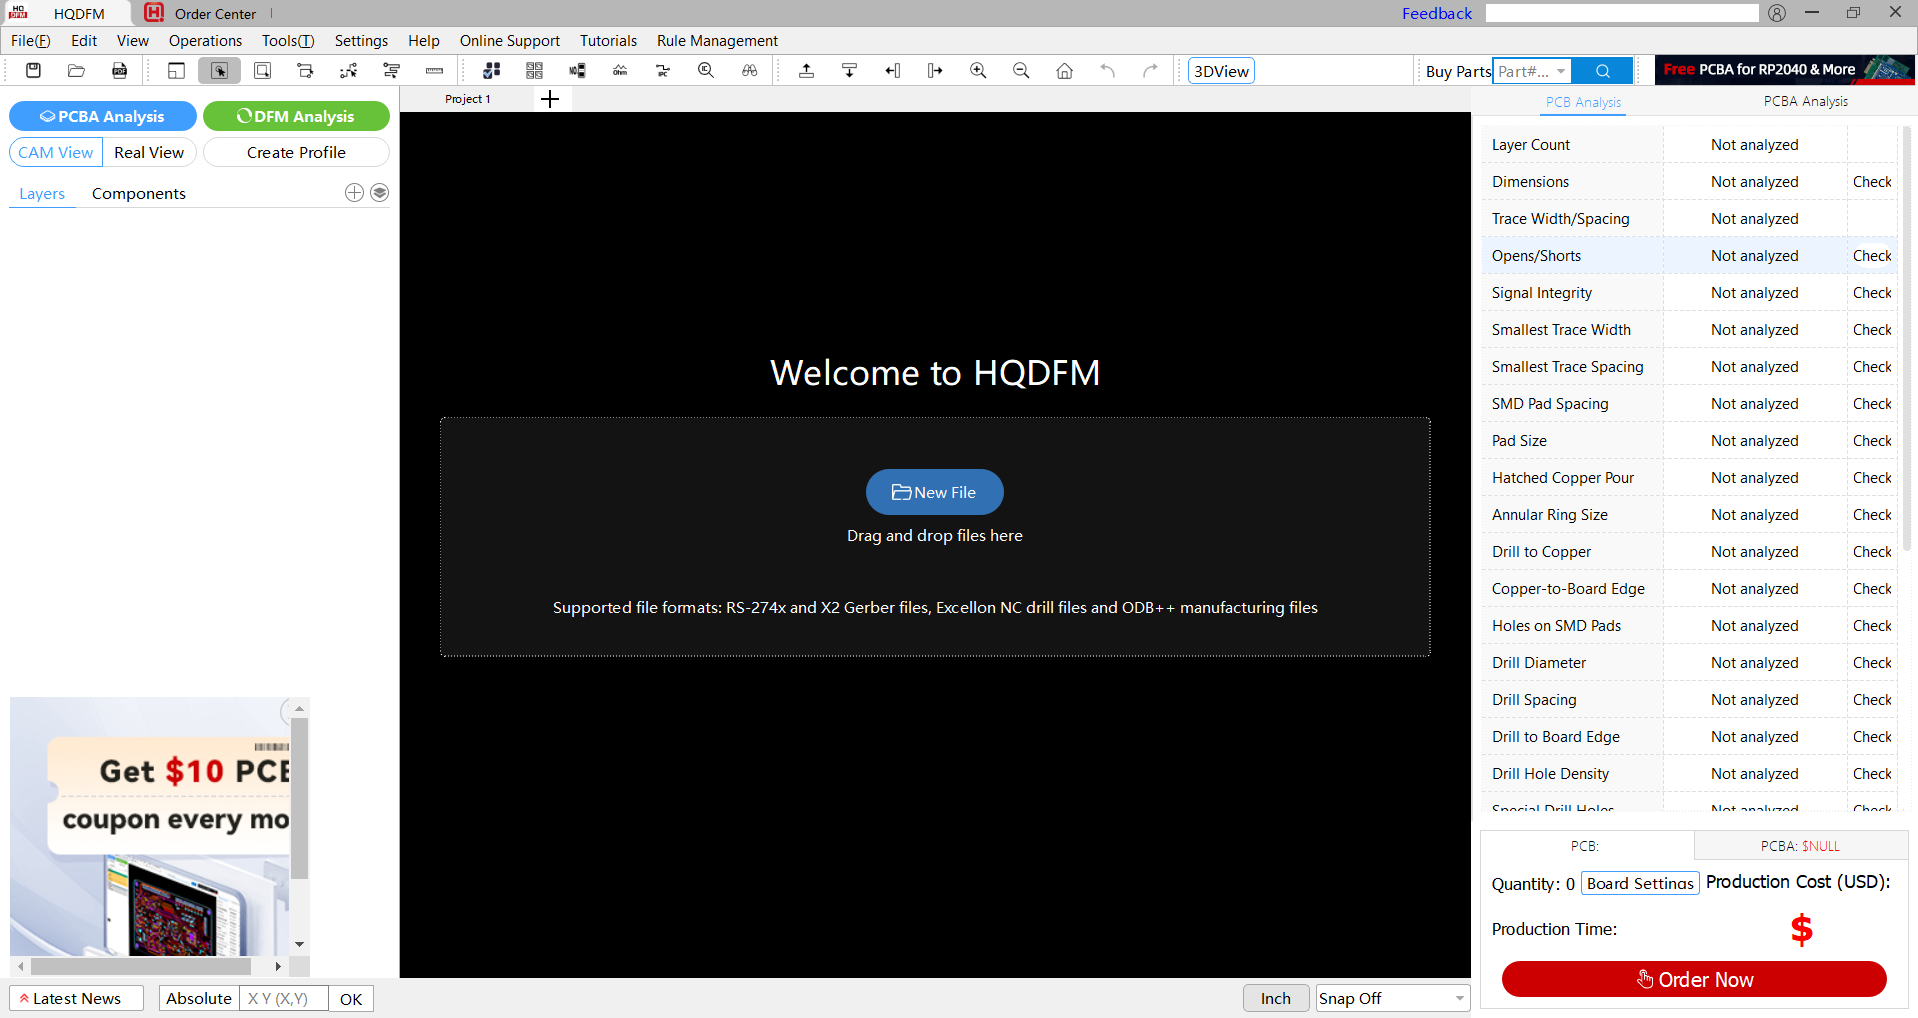
Task: Open the user account icon
Action: coord(1776,13)
